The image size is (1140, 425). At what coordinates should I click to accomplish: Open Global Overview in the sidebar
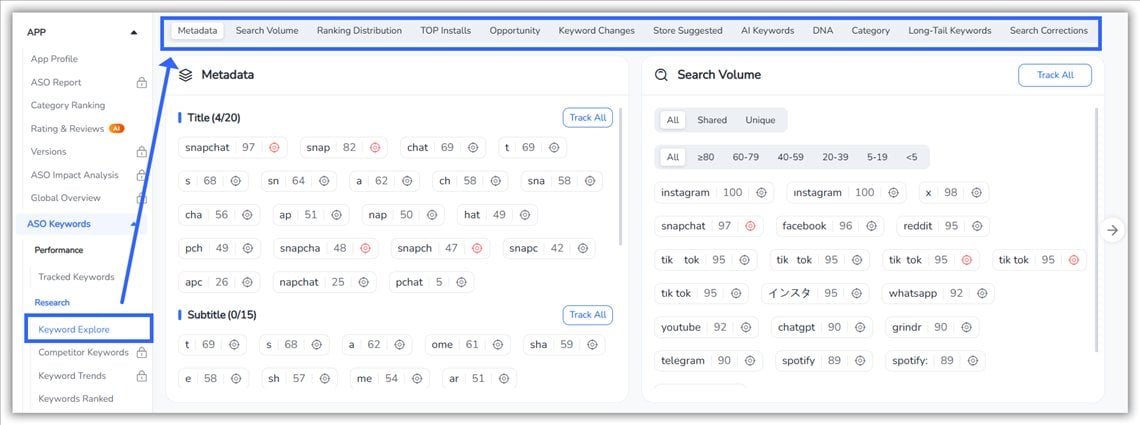tap(65, 198)
